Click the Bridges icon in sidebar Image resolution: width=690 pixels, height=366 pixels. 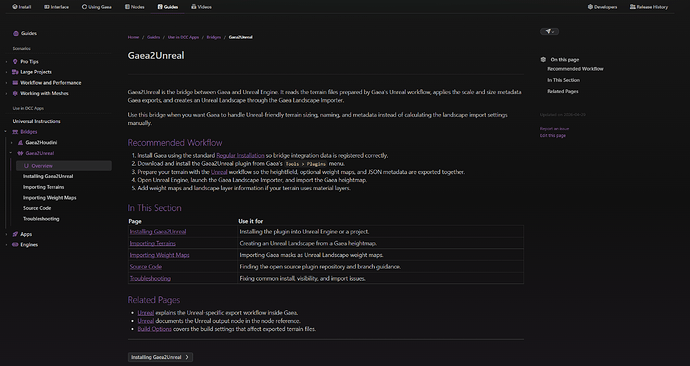pos(15,132)
